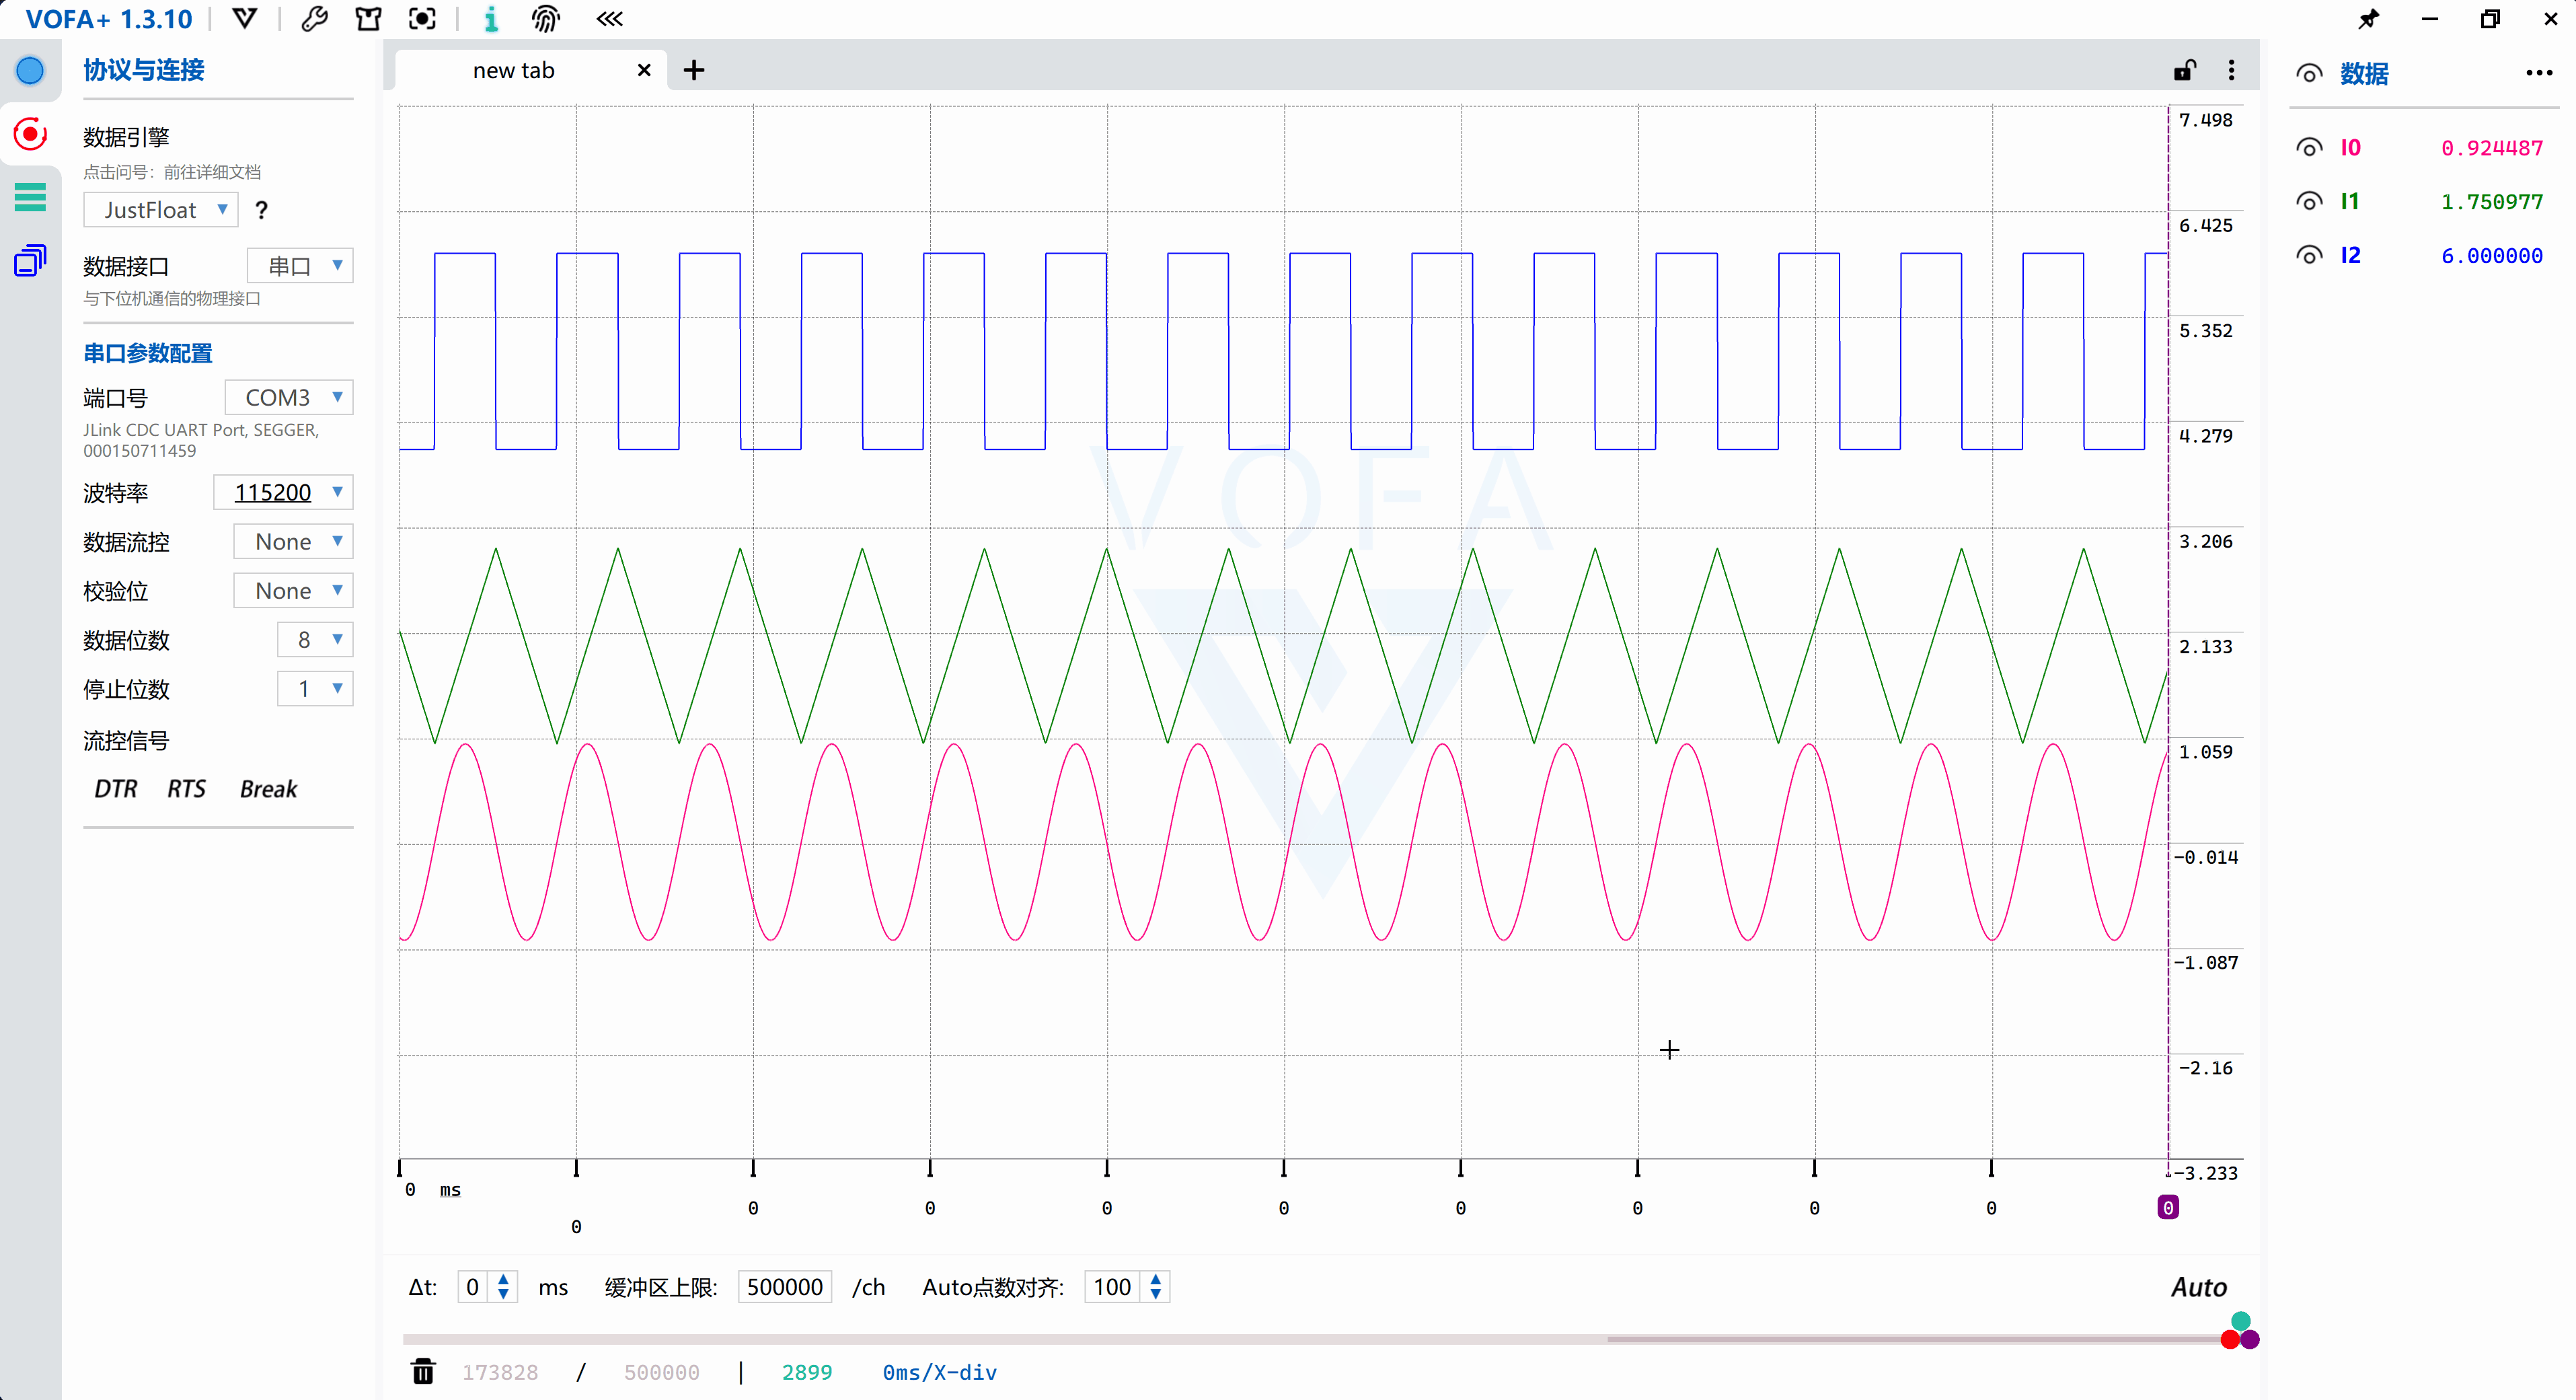Hide channel I1 waveform
This screenshot has width=2576, height=1400.
tap(2309, 202)
